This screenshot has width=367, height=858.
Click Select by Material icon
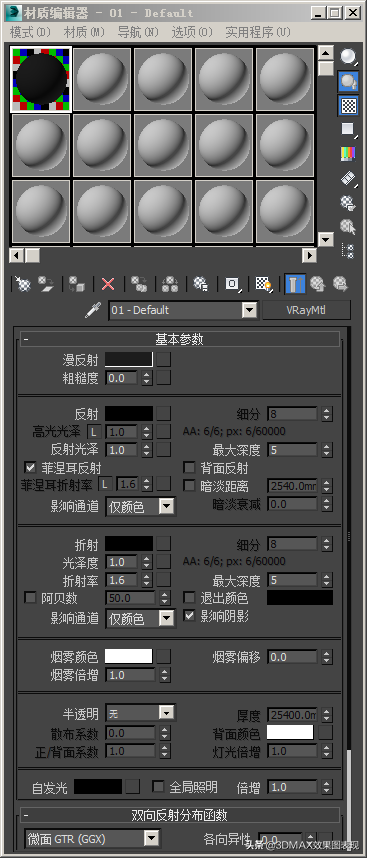point(348,227)
